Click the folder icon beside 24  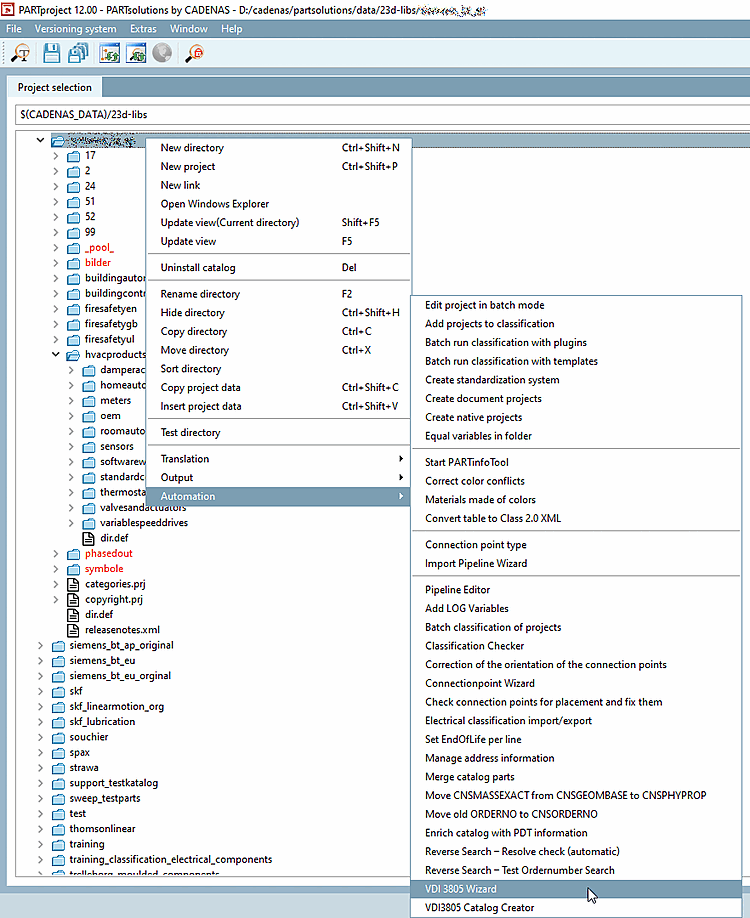point(73,186)
